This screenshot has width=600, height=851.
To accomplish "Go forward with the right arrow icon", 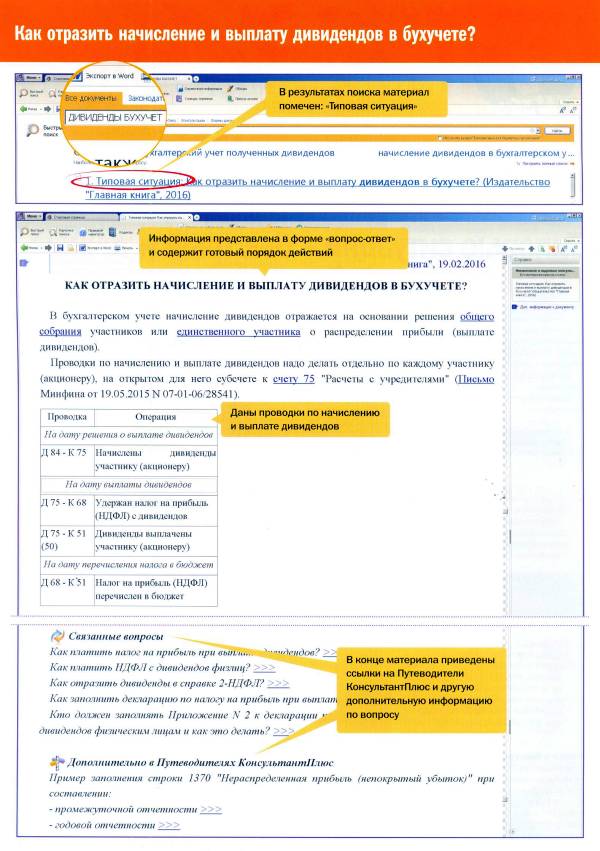I will click(48, 247).
